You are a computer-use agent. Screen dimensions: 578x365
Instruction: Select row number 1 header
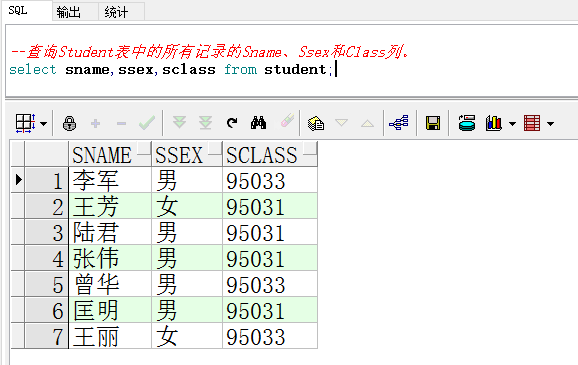(46, 181)
